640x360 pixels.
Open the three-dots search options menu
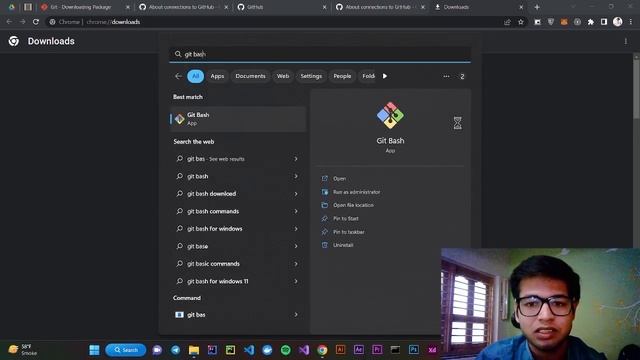(446, 76)
